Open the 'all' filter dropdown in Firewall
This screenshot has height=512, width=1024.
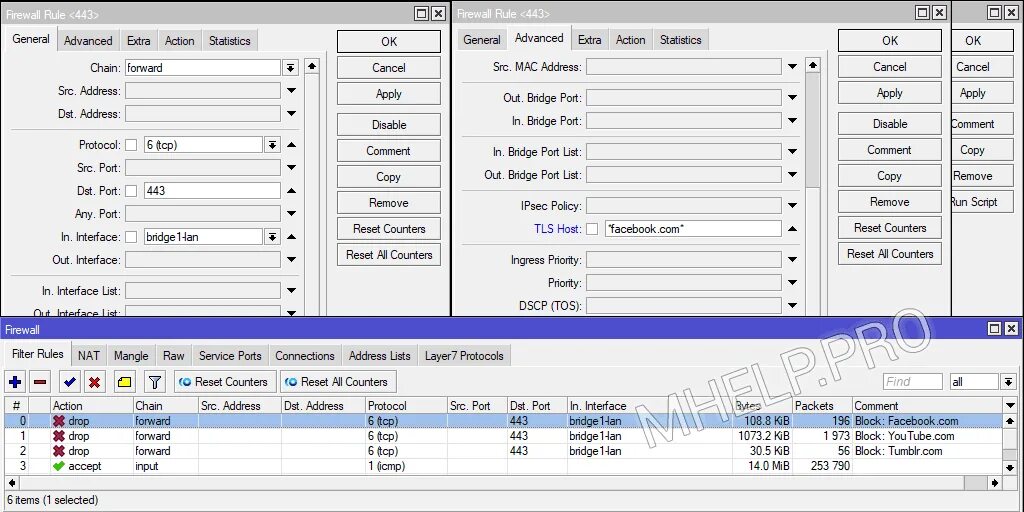[1008, 382]
